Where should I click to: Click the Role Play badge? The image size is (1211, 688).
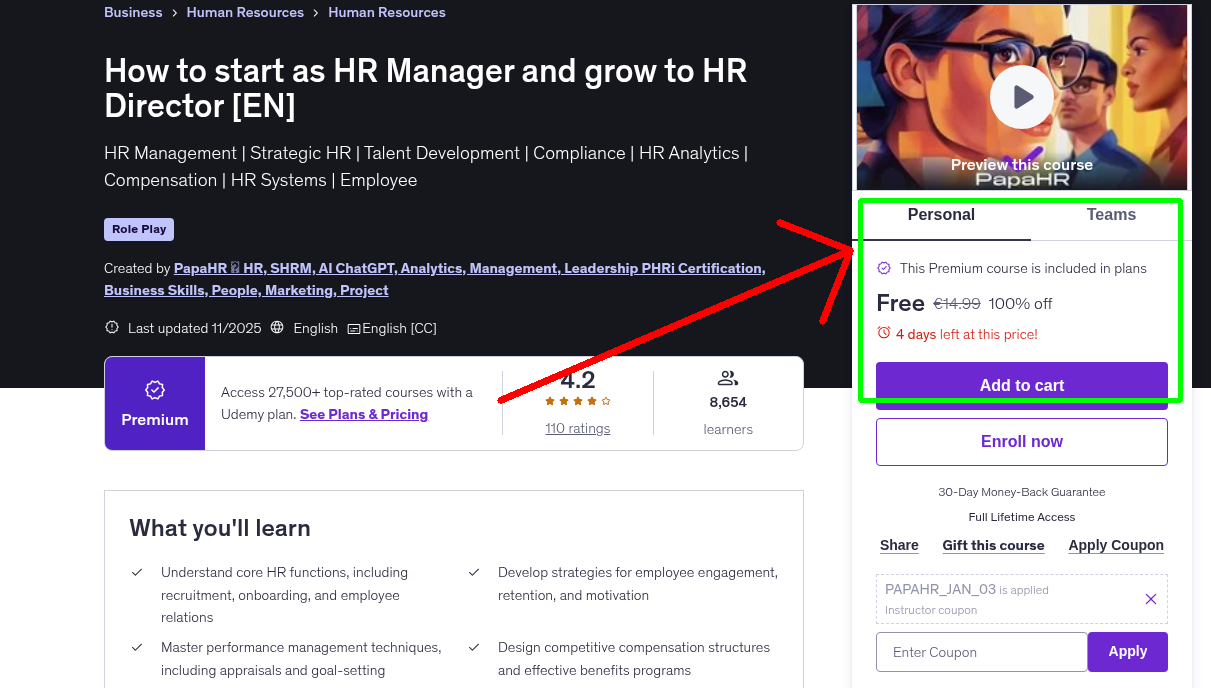pyautogui.click(x=138, y=229)
